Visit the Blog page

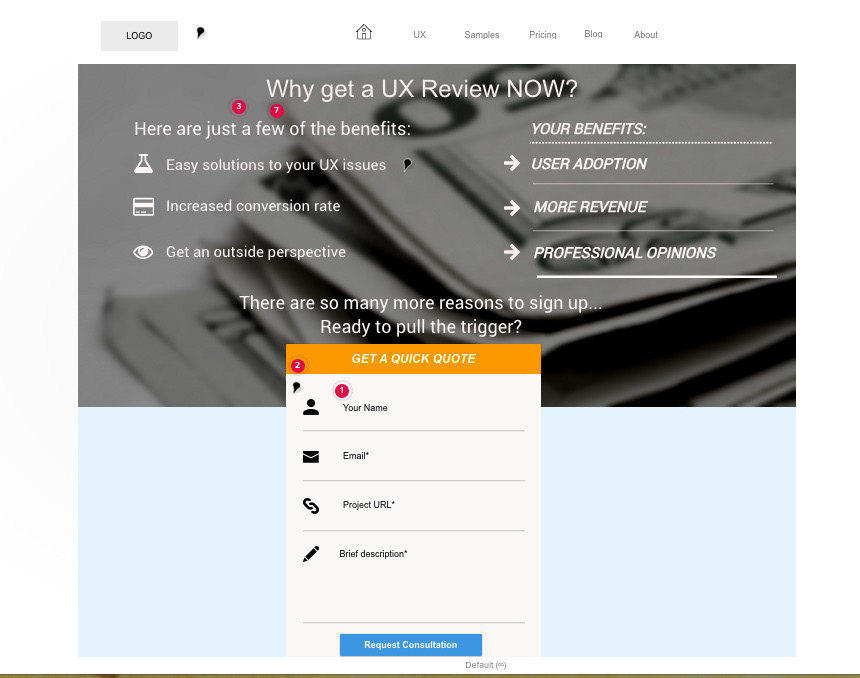coord(593,34)
